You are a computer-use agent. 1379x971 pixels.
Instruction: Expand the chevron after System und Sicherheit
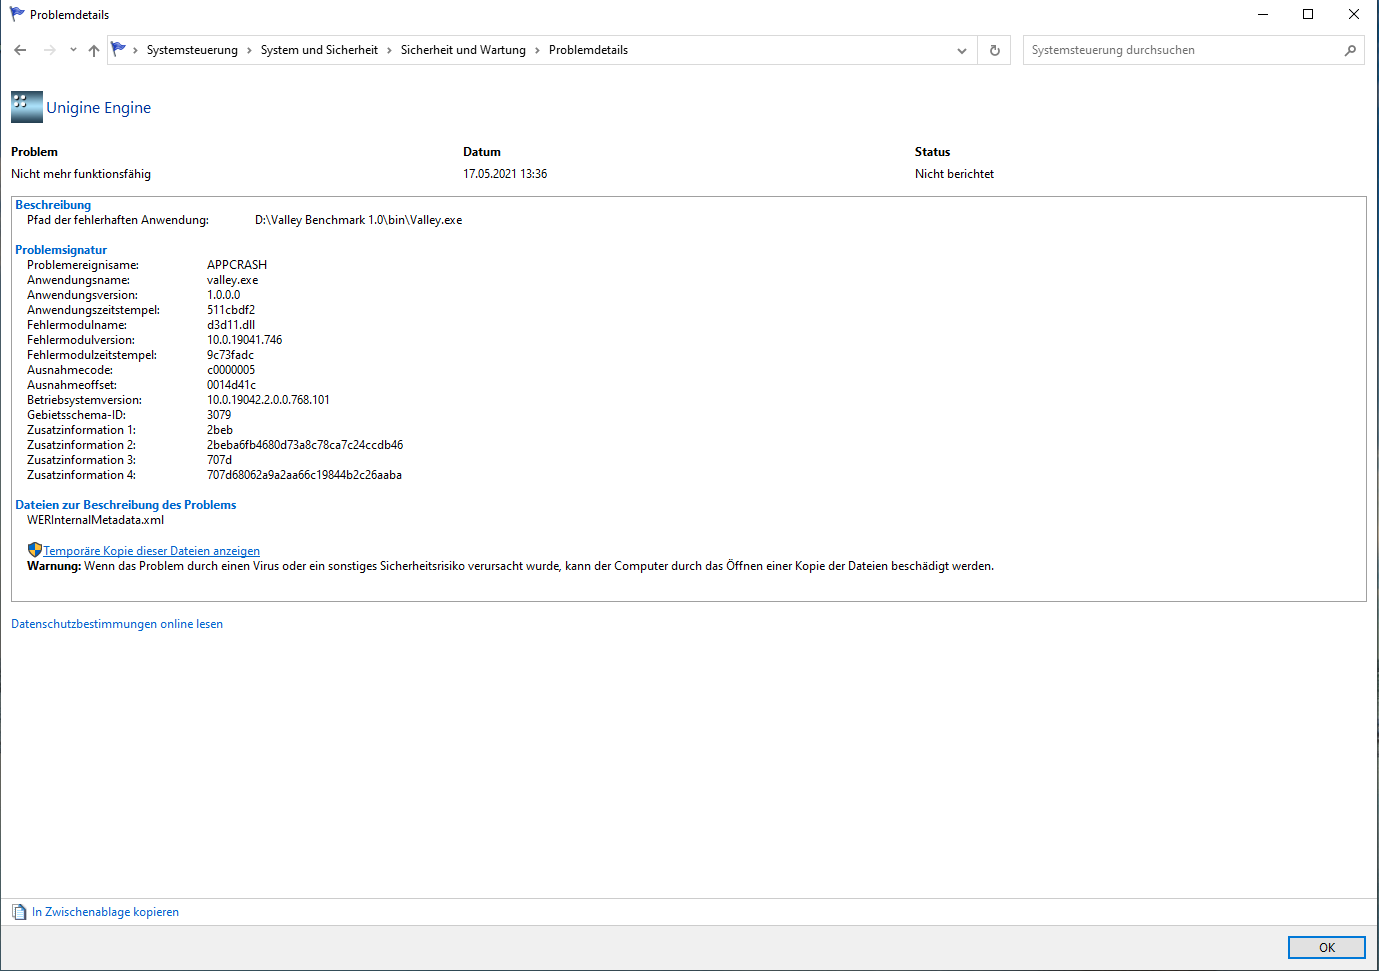pos(389,50)
